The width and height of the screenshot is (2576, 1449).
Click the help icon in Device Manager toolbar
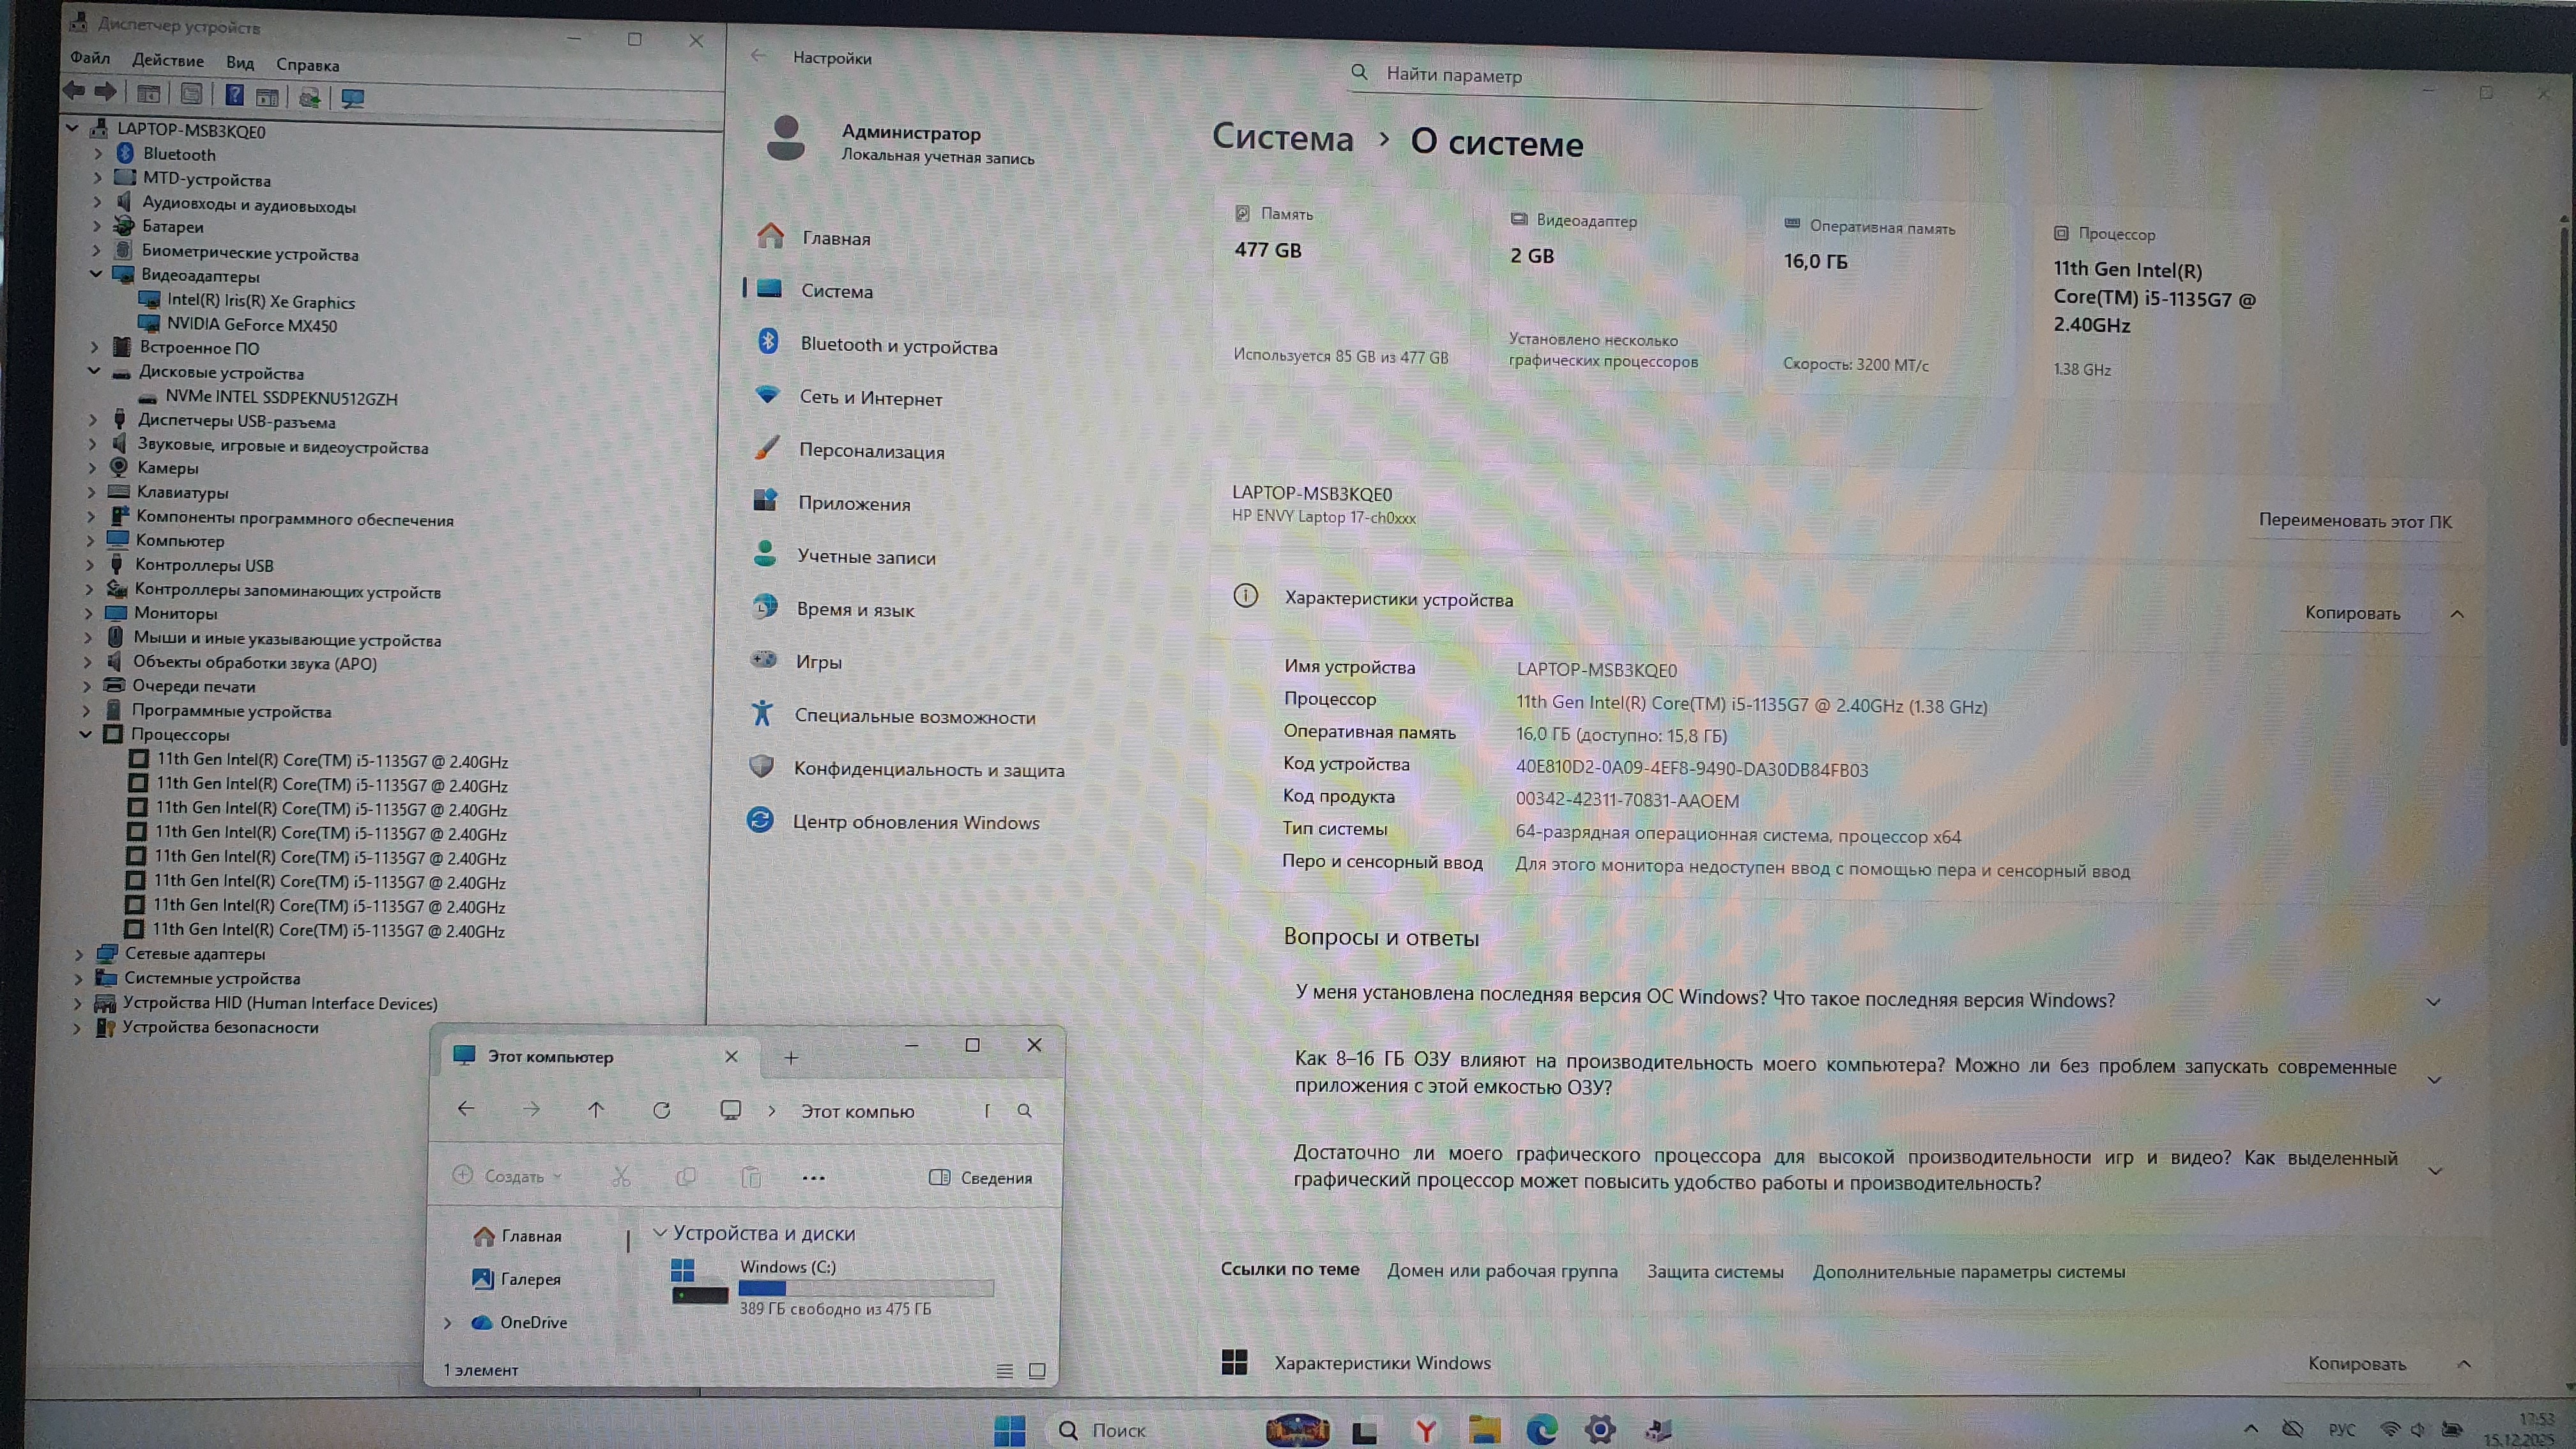pos(234,95)
